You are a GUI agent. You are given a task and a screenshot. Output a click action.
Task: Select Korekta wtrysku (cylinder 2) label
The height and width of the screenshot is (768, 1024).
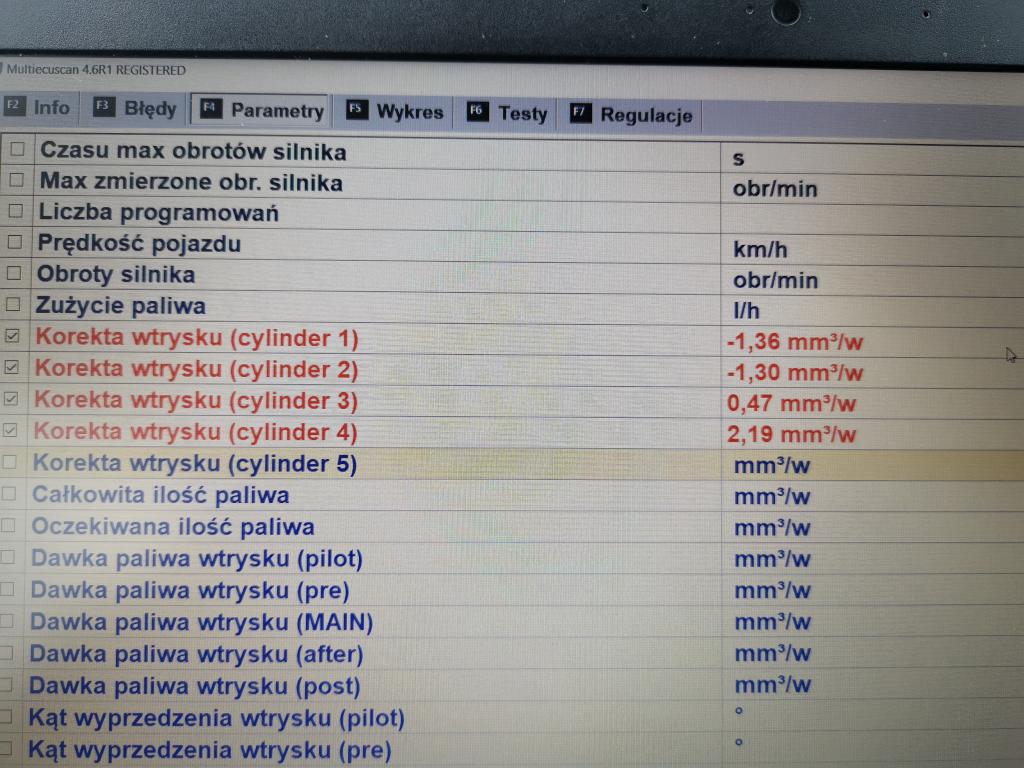pos(196,370)
